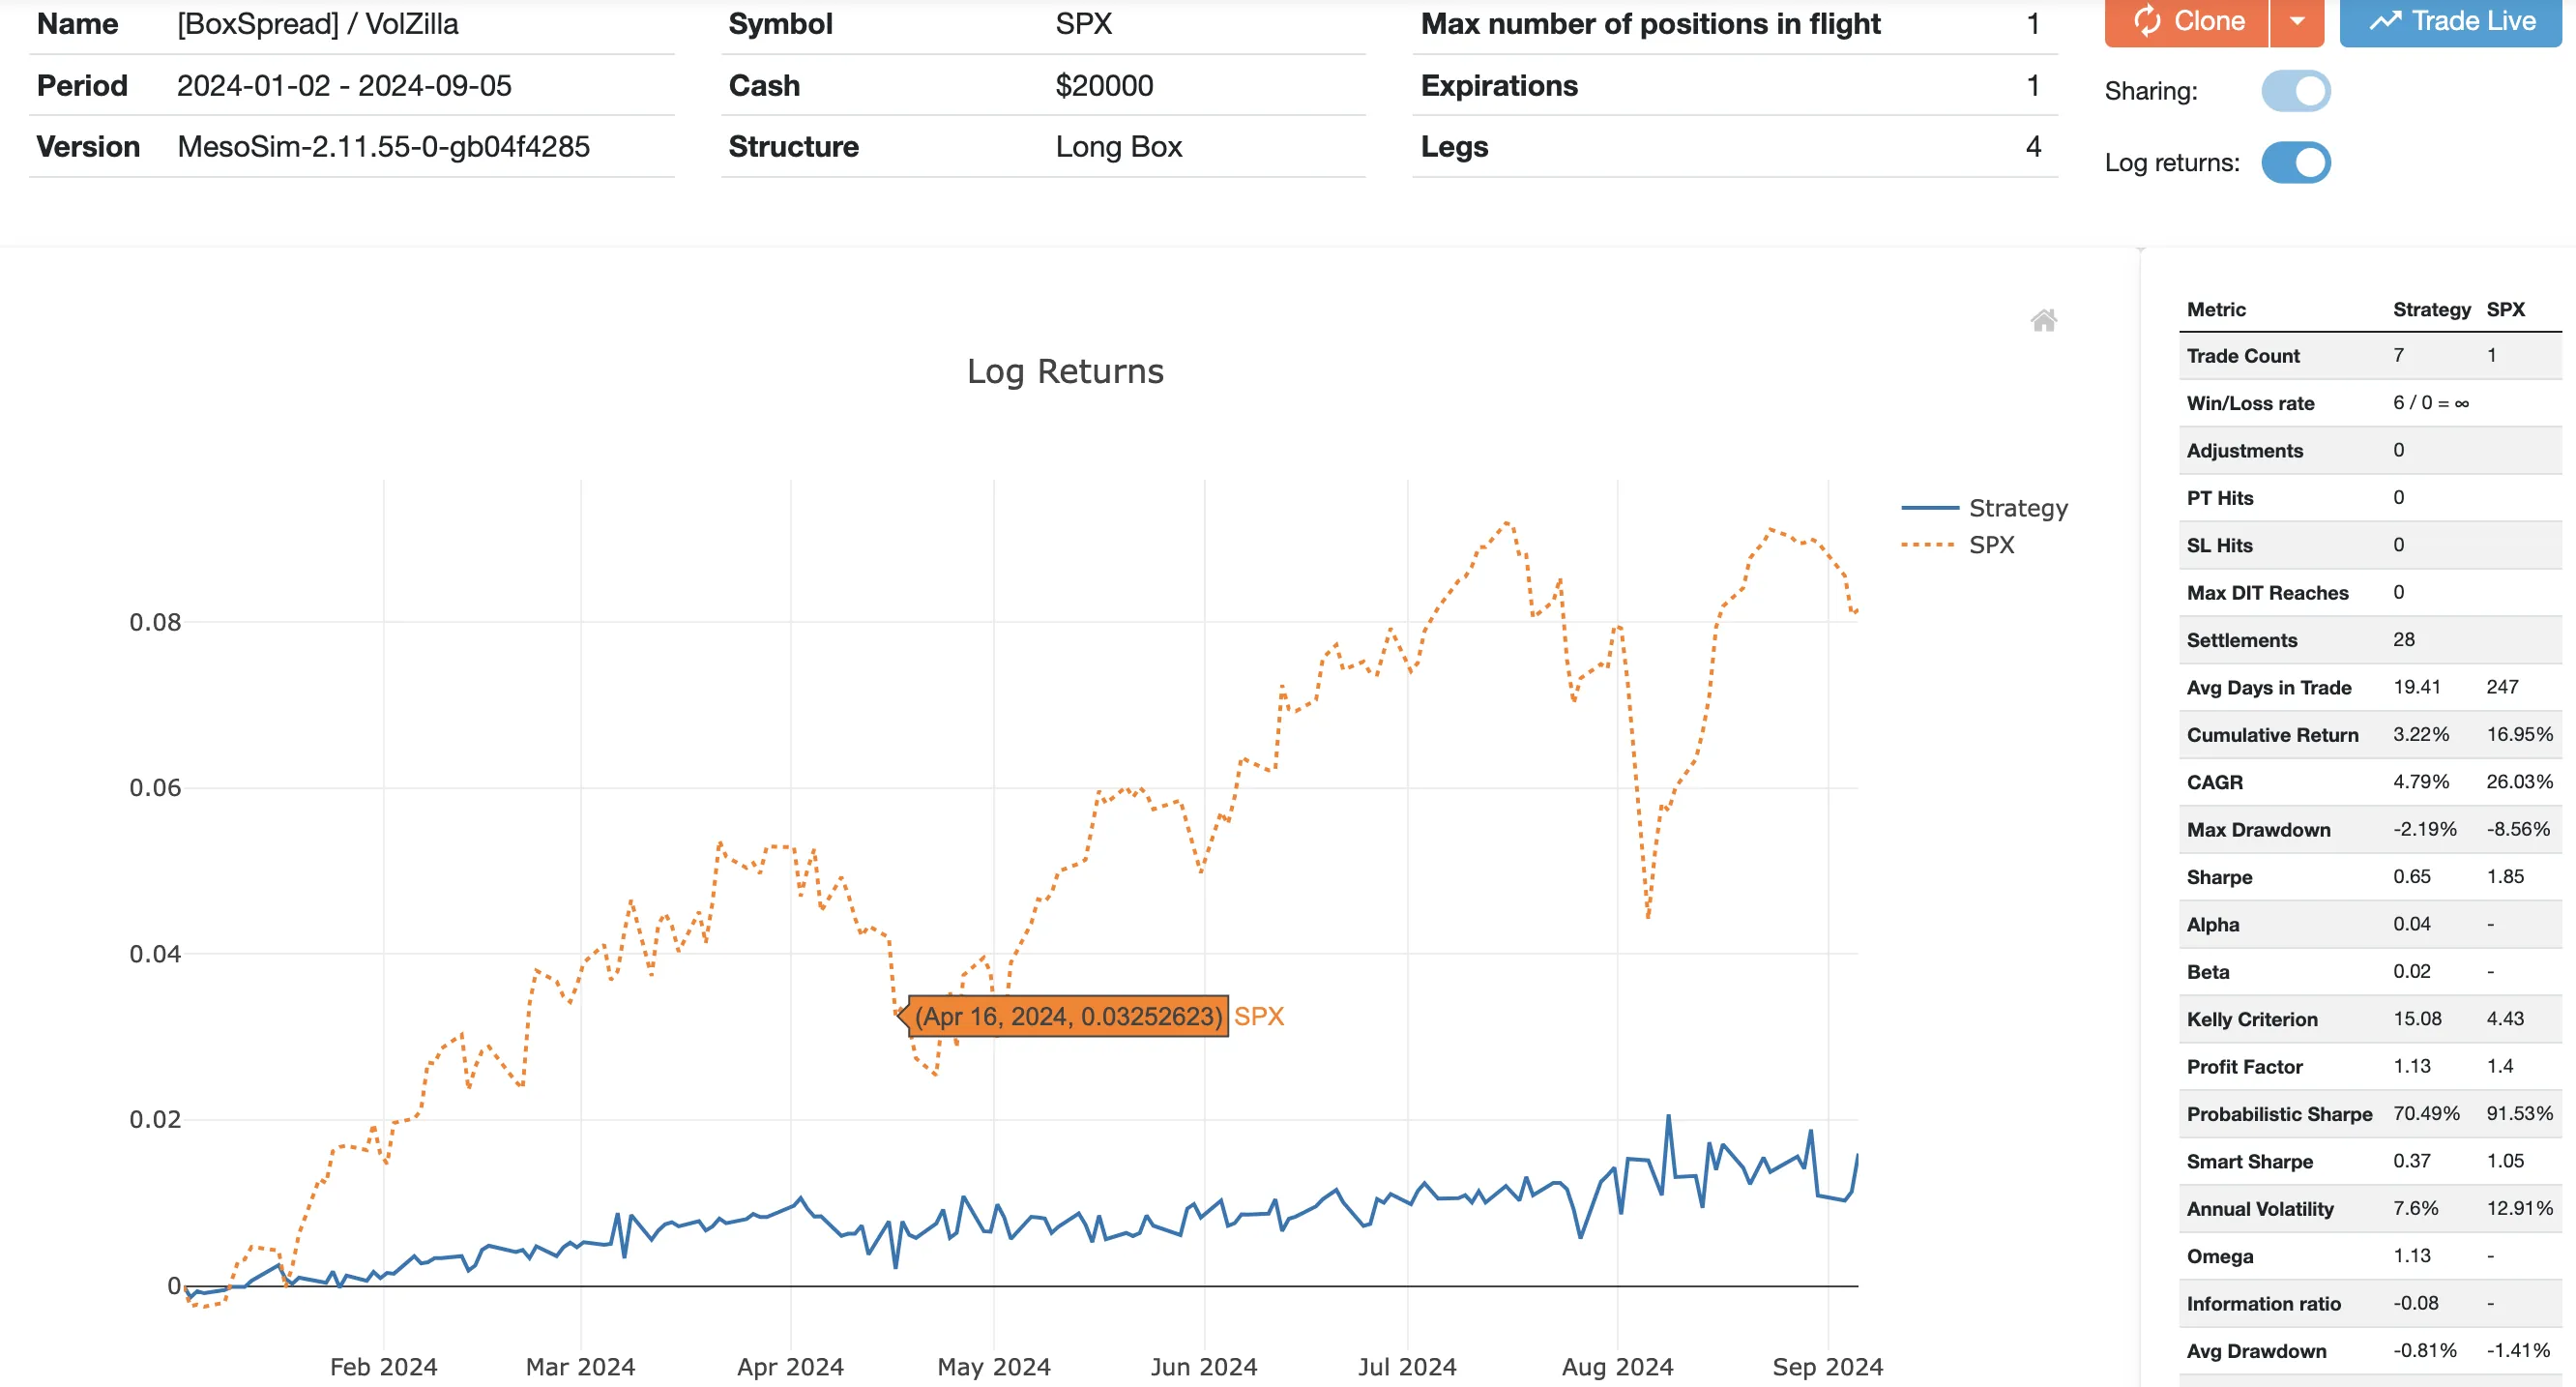The image size is (2576, 1387).
Task: Disable the Sharing toggle
Action: coord(2297,91)
